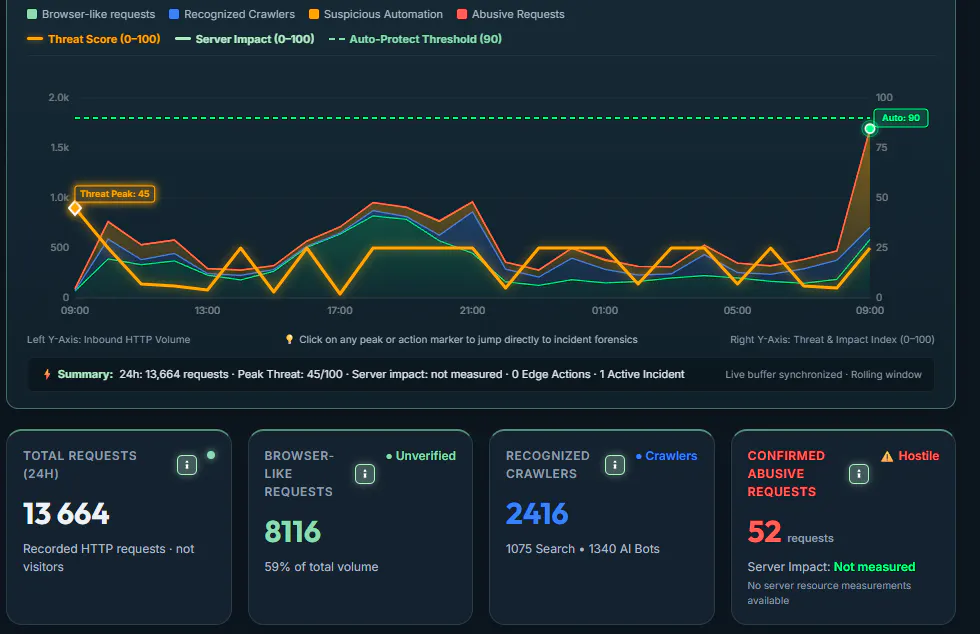Click the 21:00 time axis label
The width and height of the screenshot is (980, 634).
coord(472,311)
